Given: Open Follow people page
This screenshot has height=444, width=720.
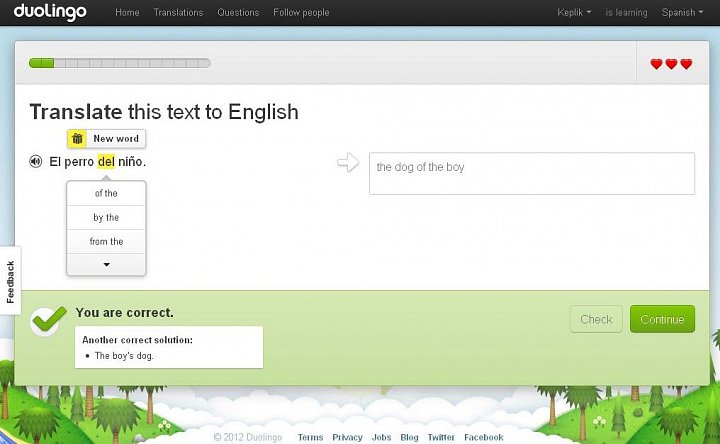Looking at the screenshot, I should pos(301,12).
